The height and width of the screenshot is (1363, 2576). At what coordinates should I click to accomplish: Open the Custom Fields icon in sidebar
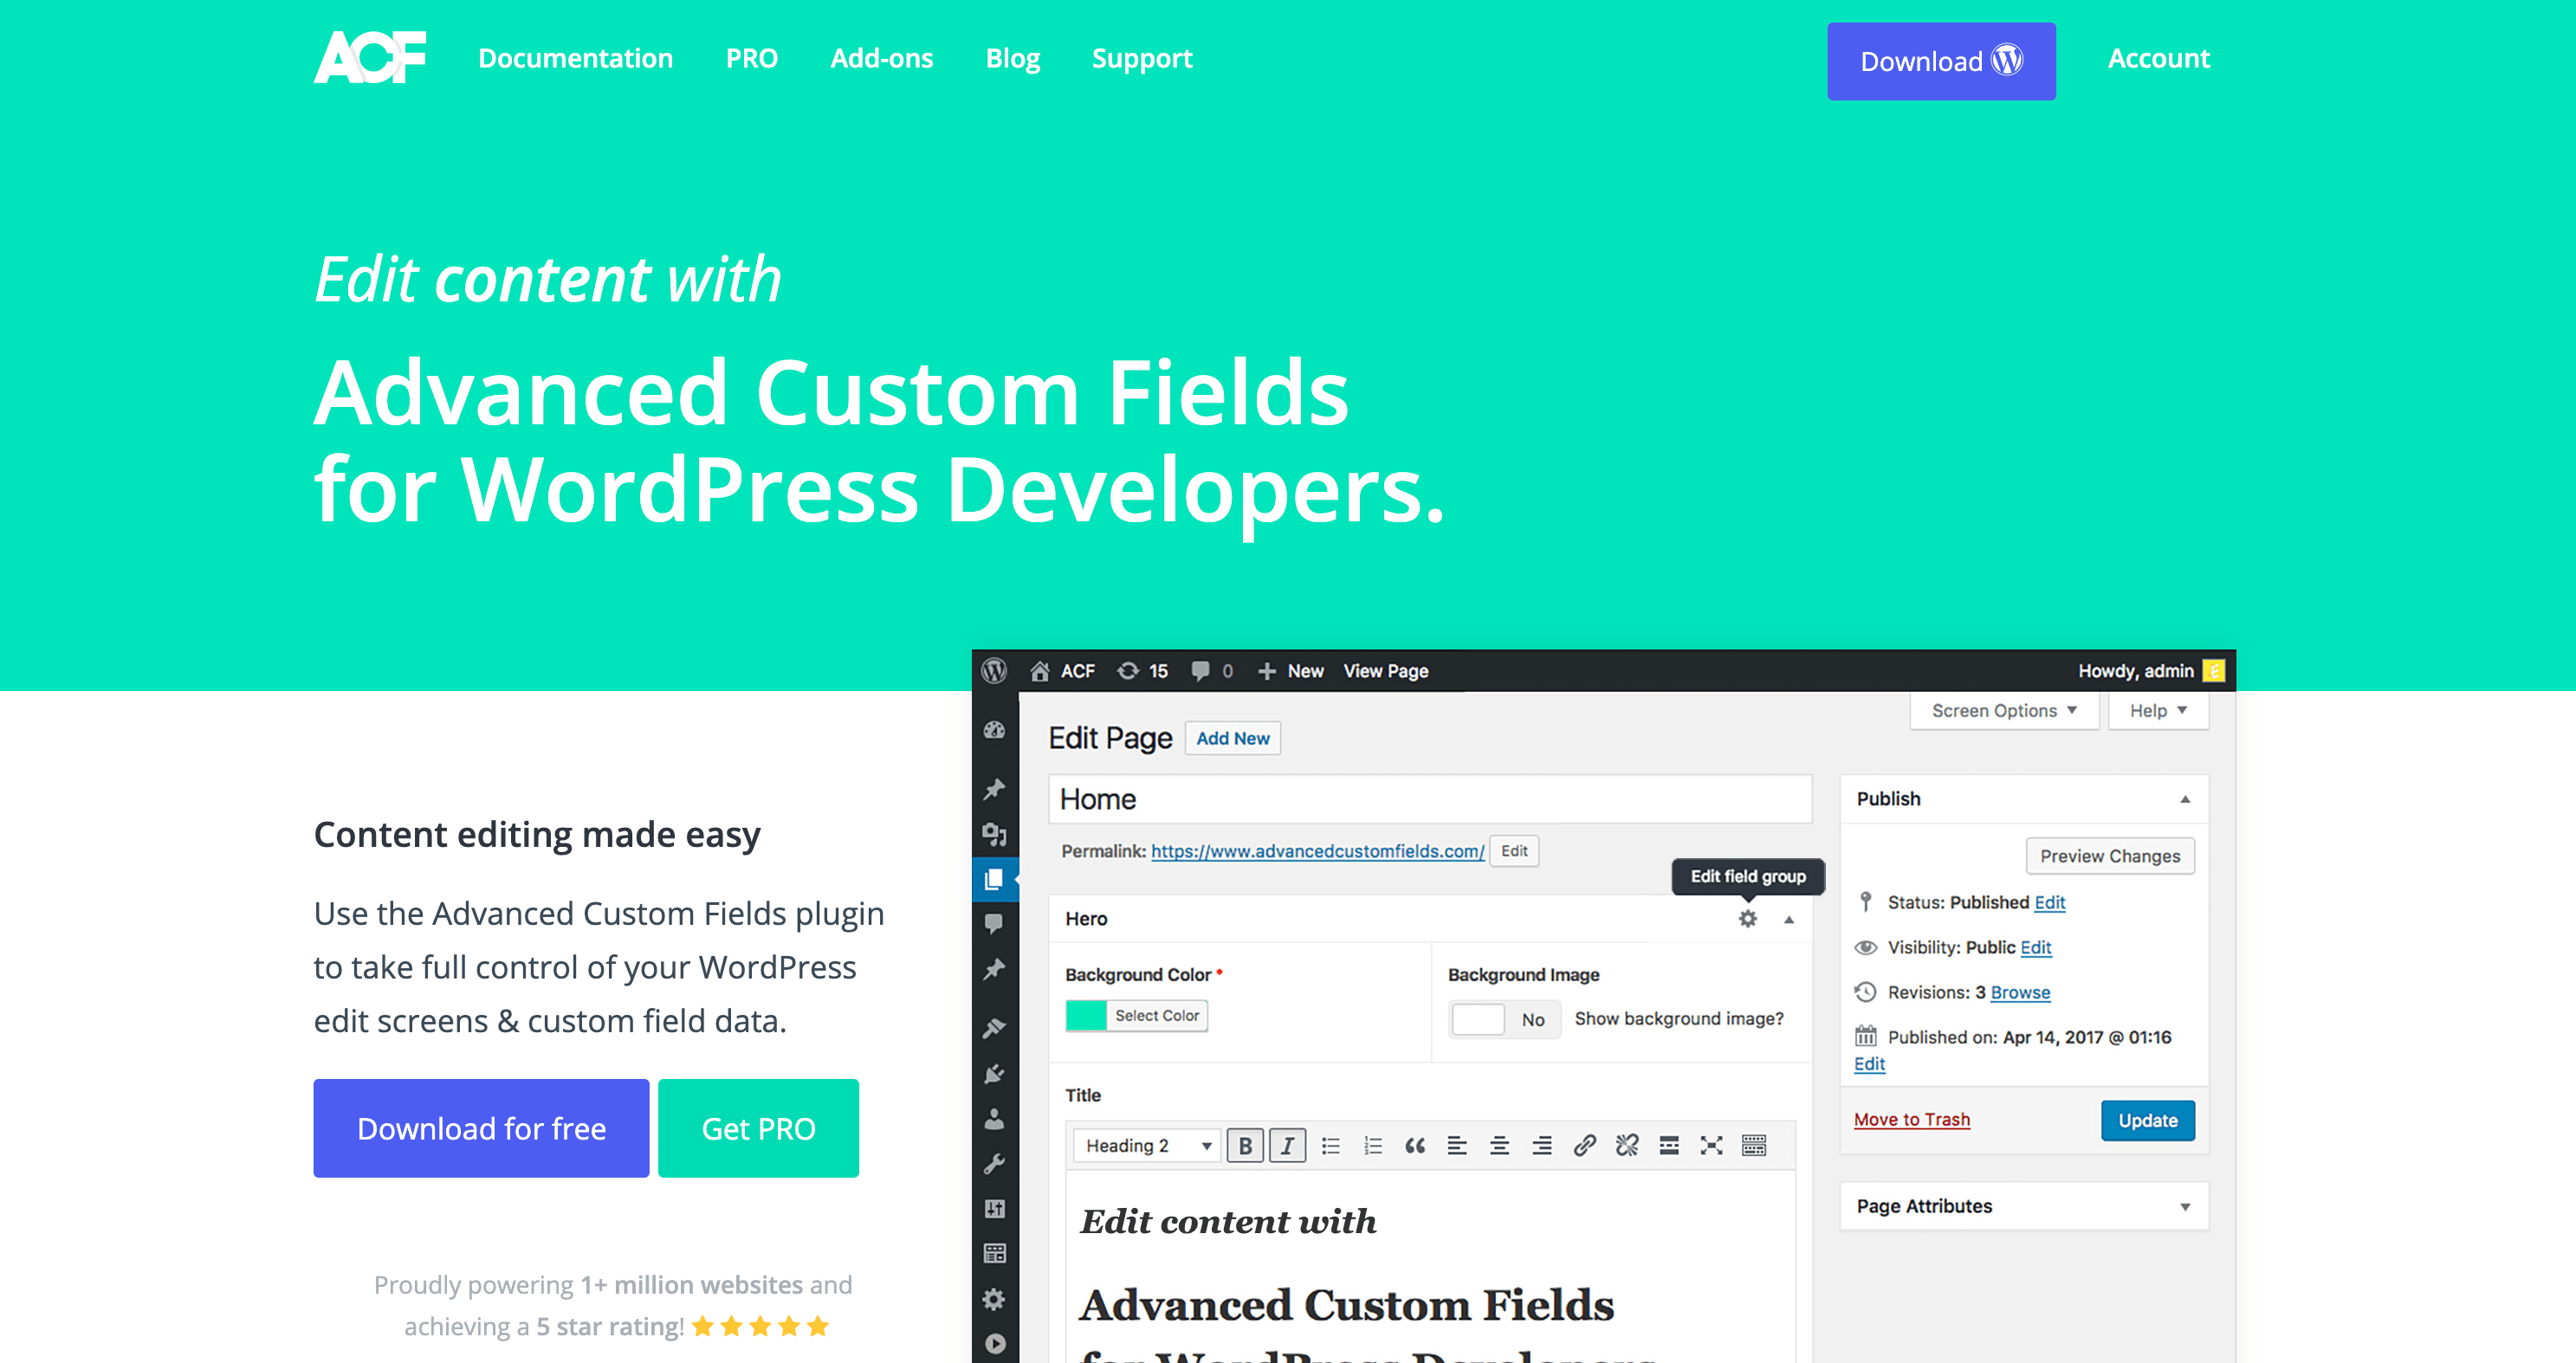pyautogui.click(x=994, y=1253)
